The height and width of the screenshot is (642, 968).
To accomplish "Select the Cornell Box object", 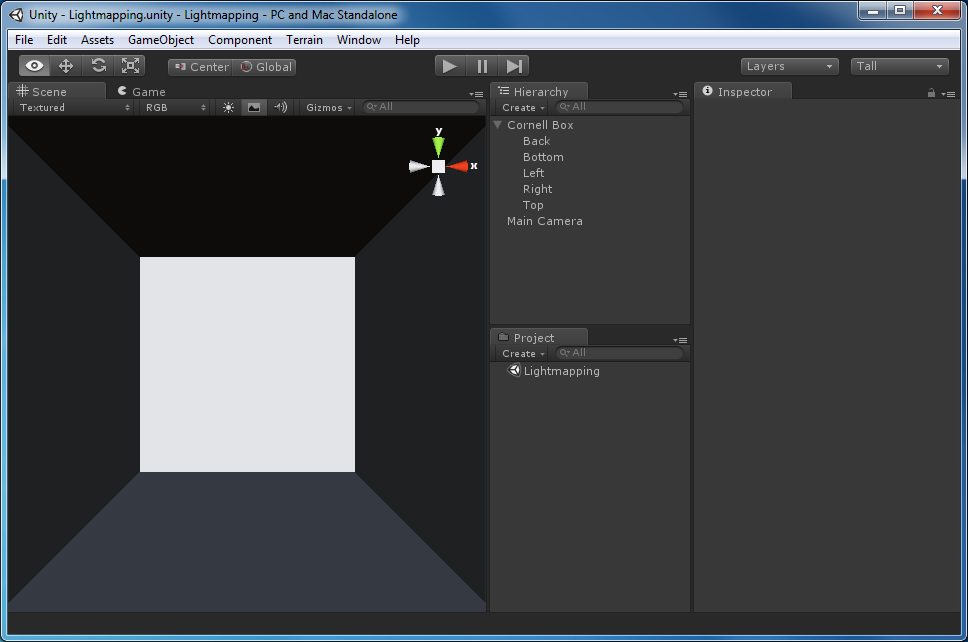I will pyautogui.click(x=540, y=125).
